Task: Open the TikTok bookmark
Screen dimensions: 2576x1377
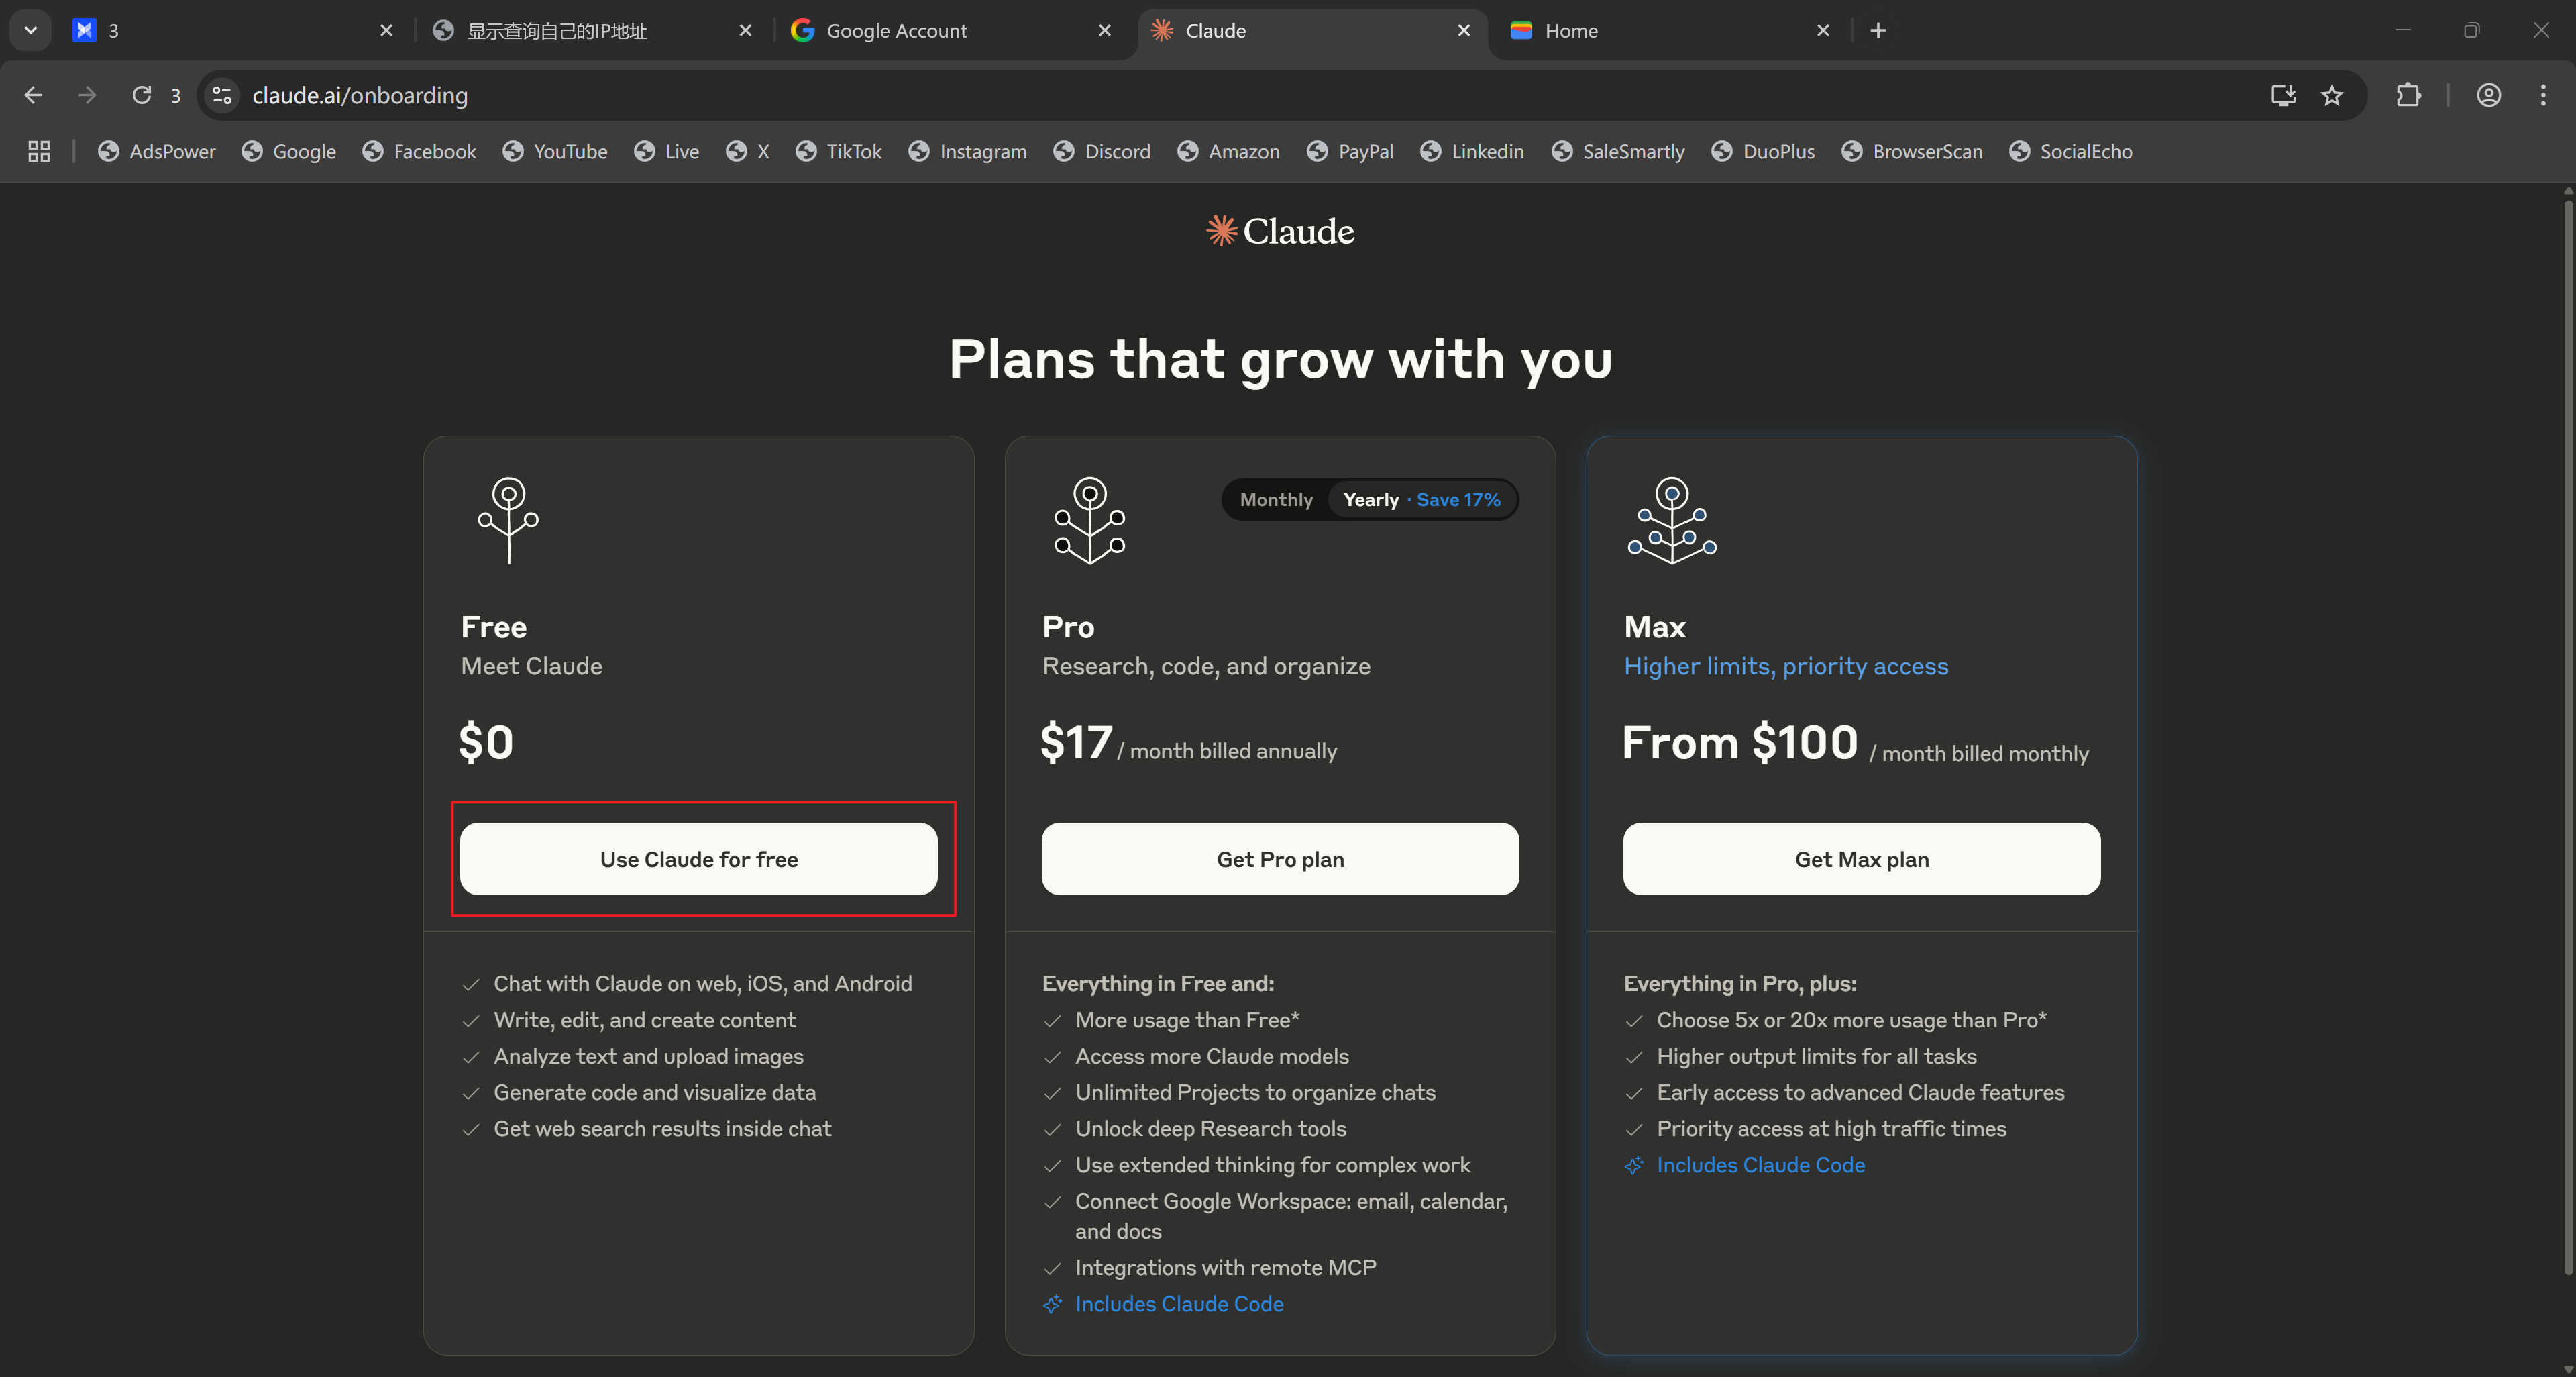Action: (839, 151)
